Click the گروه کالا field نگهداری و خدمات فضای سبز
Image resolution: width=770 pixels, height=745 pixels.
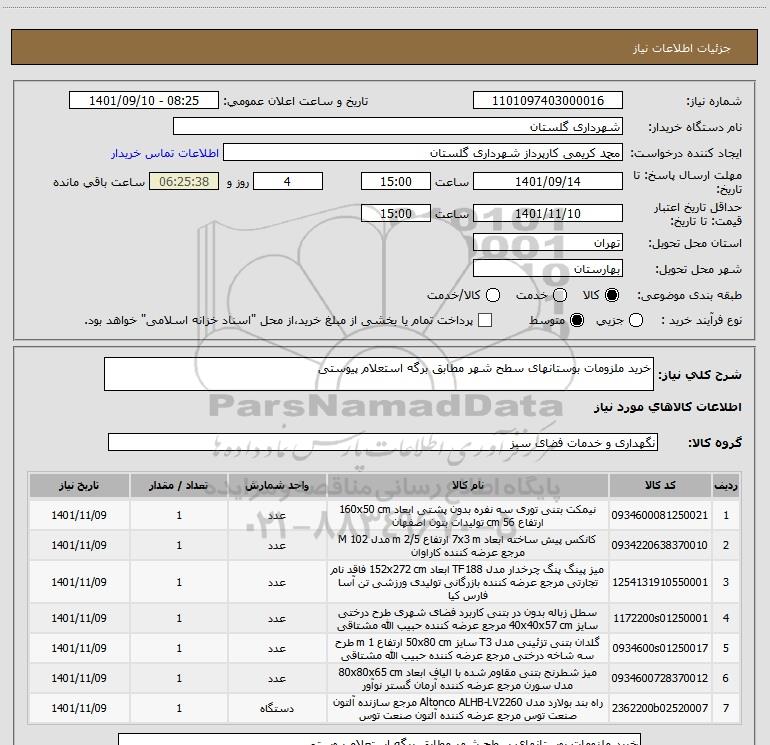[383, 442]
